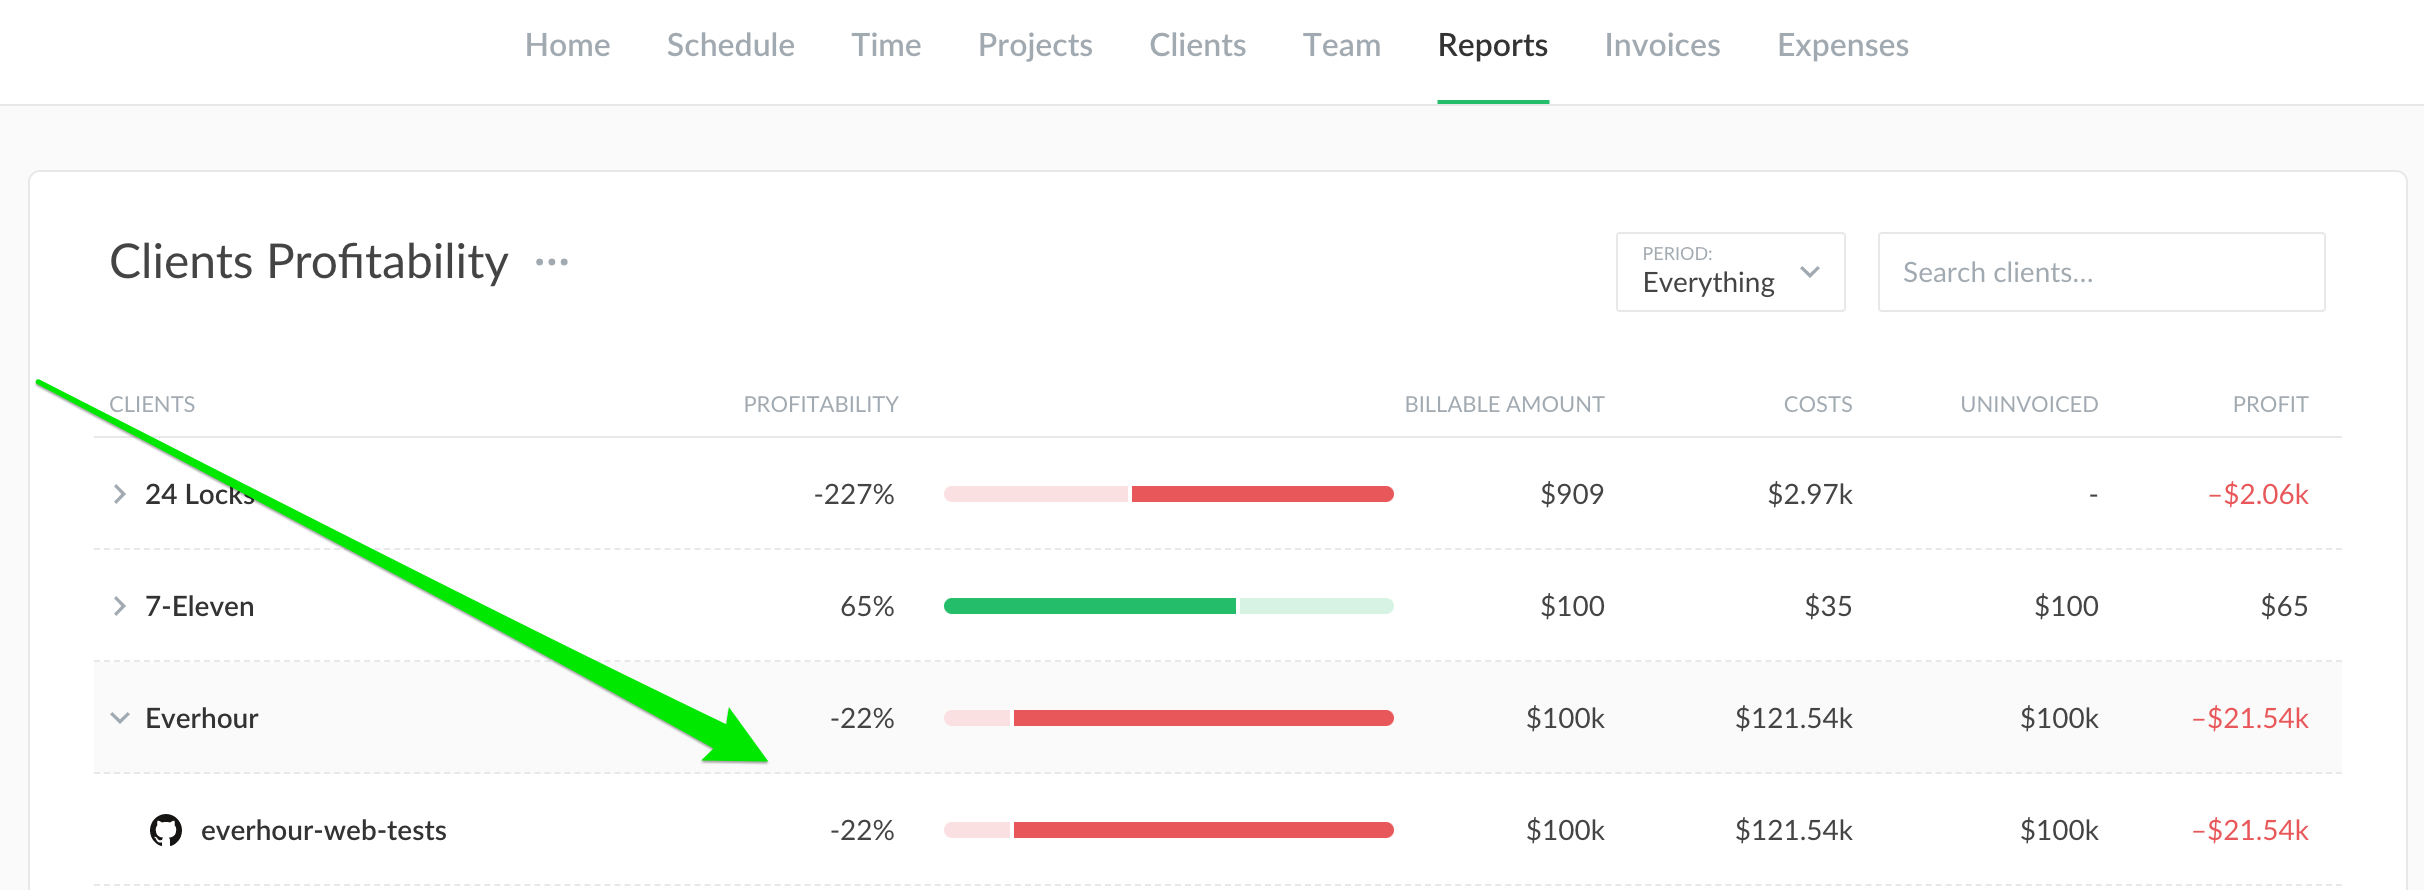Open the Period Everything dropdown
2424x890 pixels.
(x=1730, y=272)
